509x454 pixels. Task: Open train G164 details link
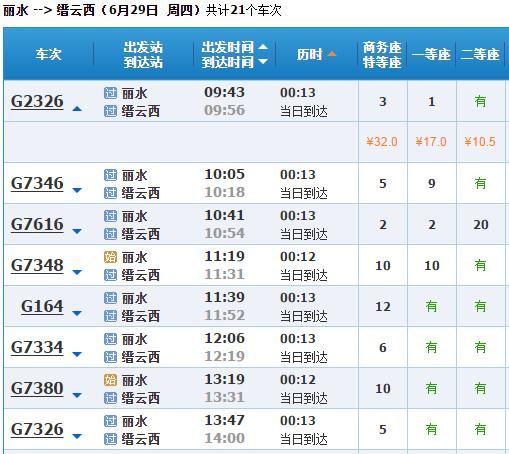[42, 306]
